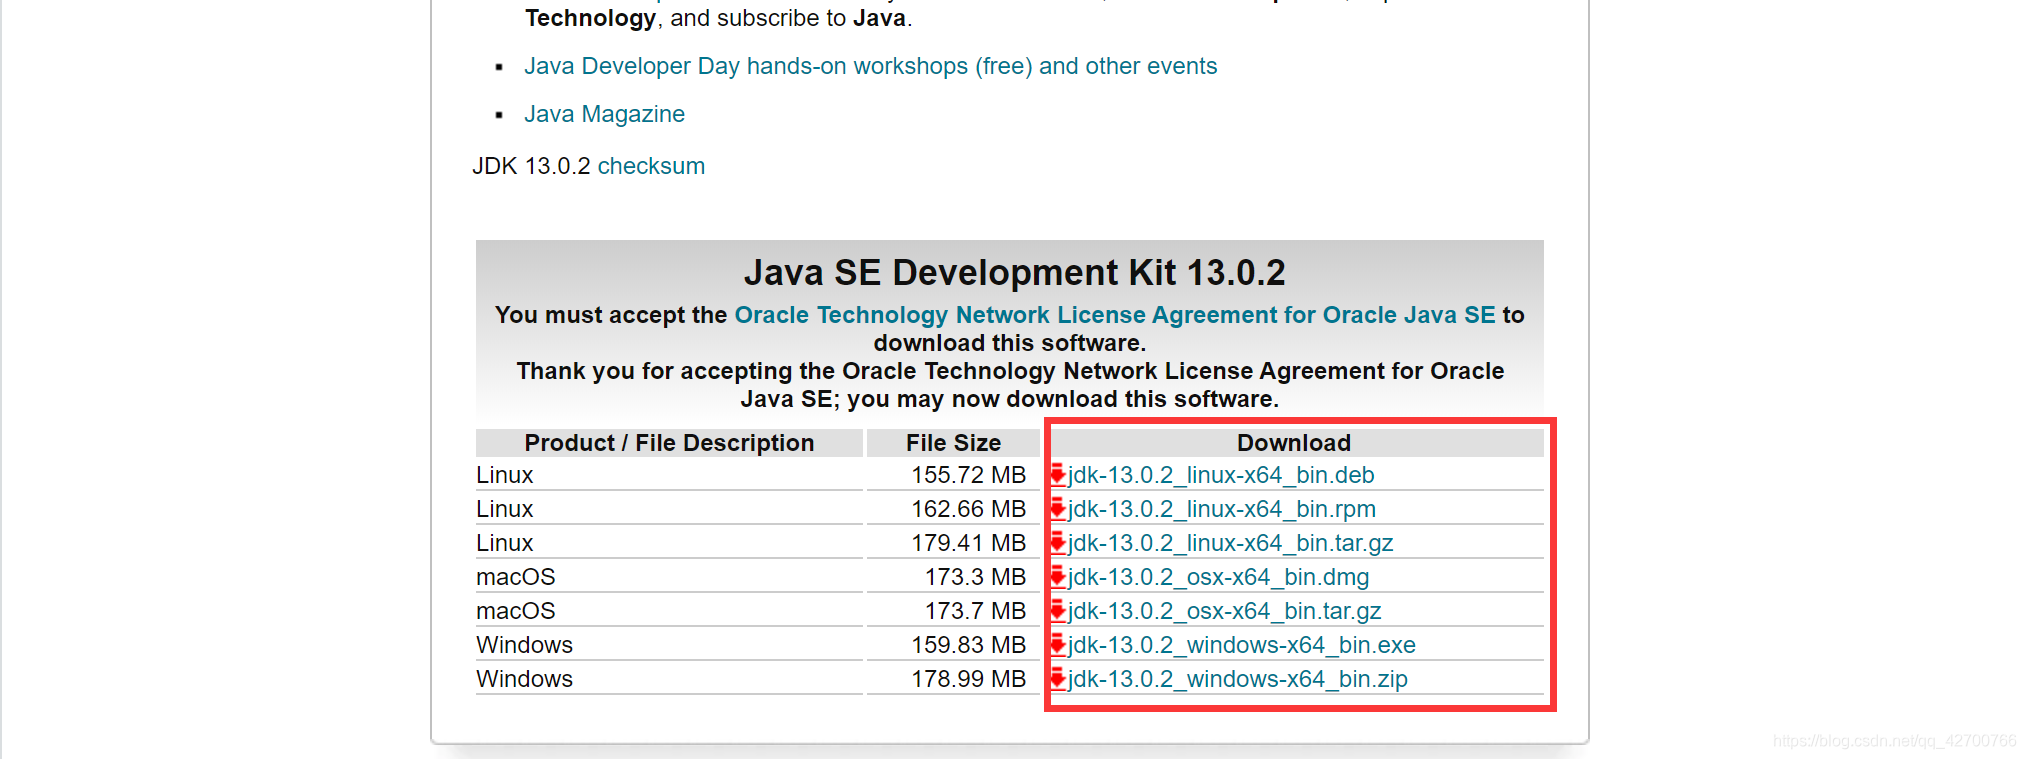Click the Java SE Development Kit 13.0.2 heading
The width and height of the screenshot is (2026, 759).
coord(1014,272)
